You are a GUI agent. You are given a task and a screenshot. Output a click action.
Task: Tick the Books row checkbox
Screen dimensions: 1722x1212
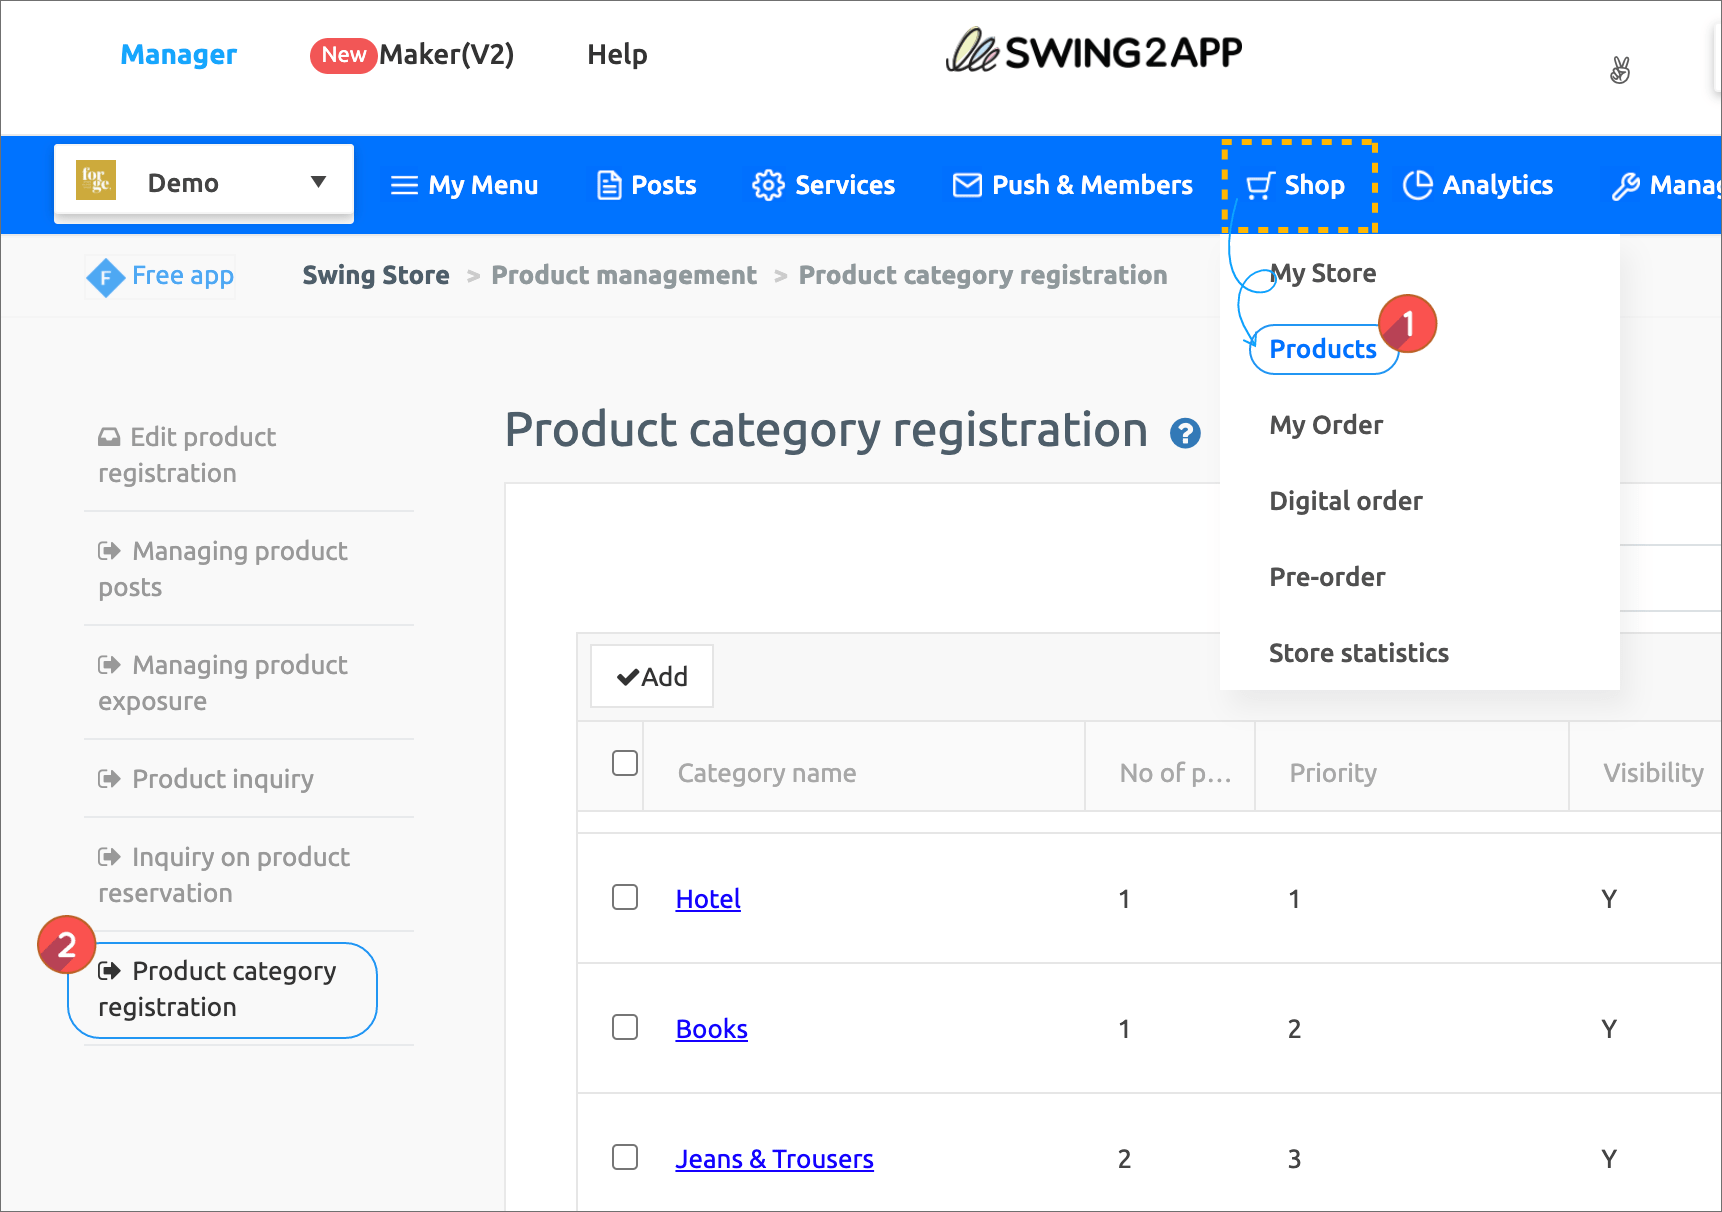tap(625, 1027)
